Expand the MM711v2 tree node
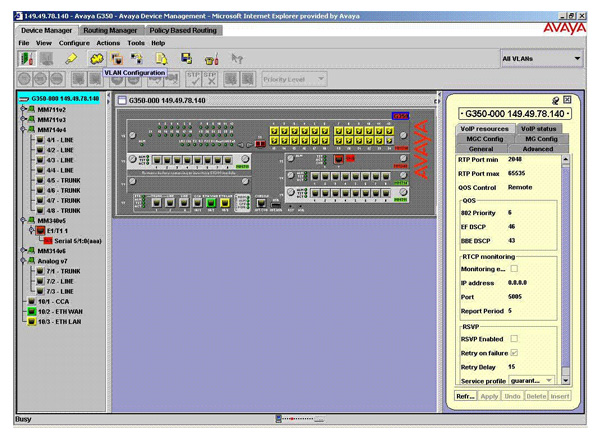Image resolution: width=600 pixels, height=440 pixels. tap(23, 109)
